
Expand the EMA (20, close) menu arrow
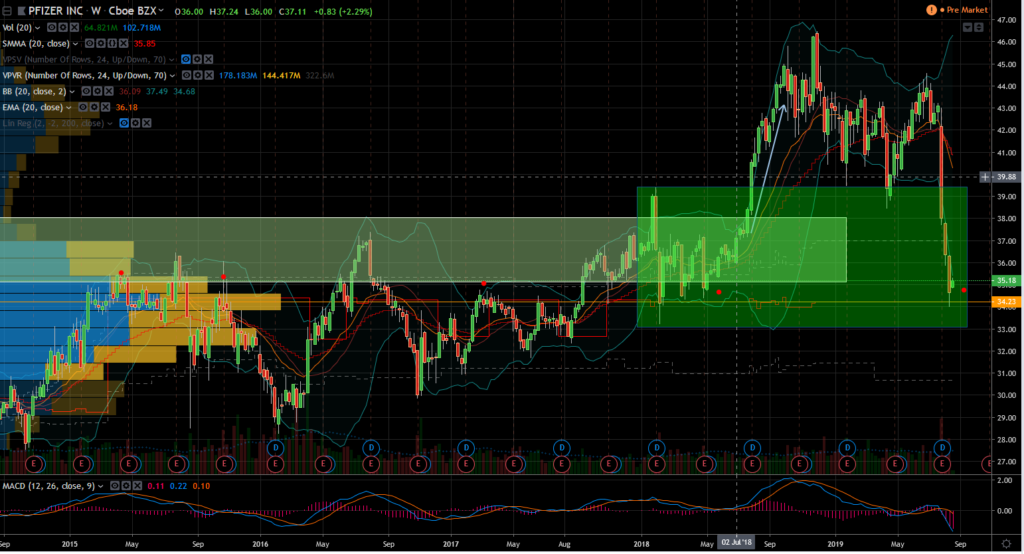[69, 108]
